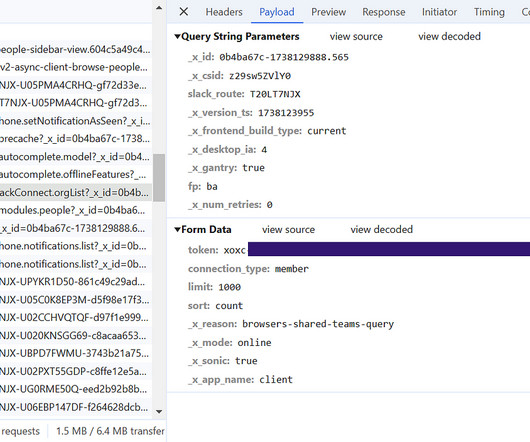
Task: Click the _x_csid value z29sw5ZVlY0
Action: click(x=260, y=76)
